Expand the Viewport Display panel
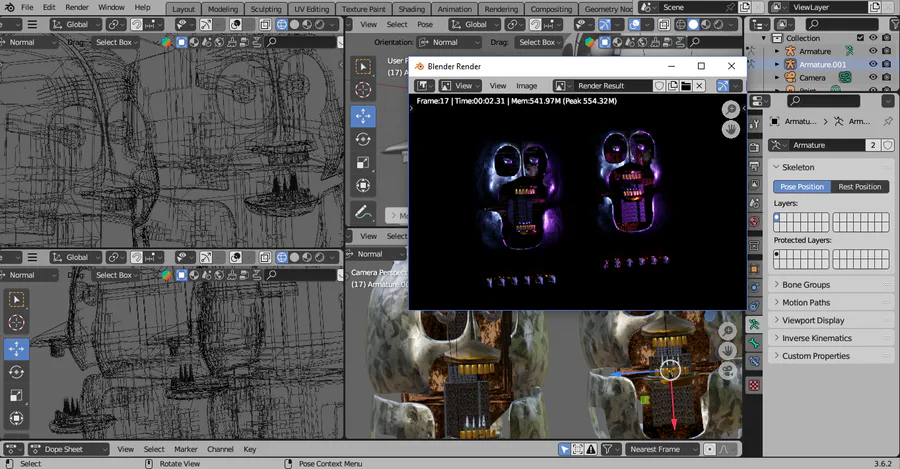Viewport: 900px width, 469px height. coord(831,320)
